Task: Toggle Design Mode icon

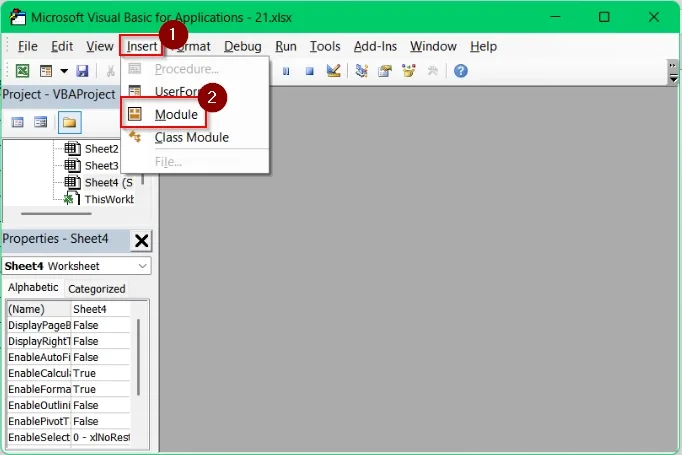Action: [x=334, y=70]
